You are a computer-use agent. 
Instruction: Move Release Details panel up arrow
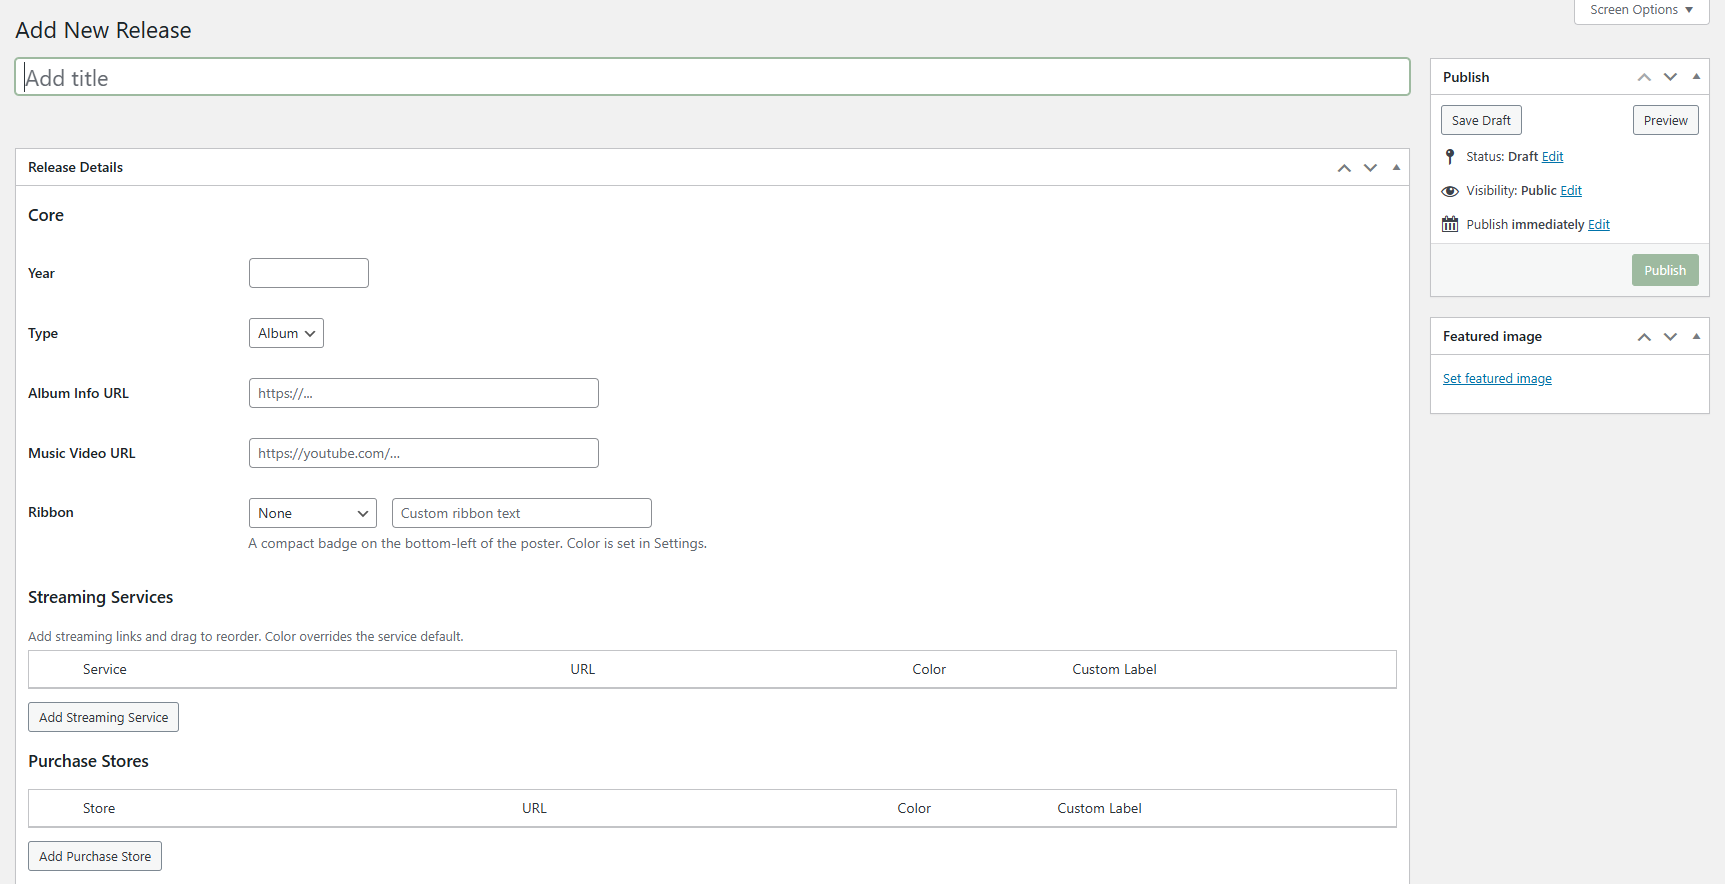pos(1344,168)
